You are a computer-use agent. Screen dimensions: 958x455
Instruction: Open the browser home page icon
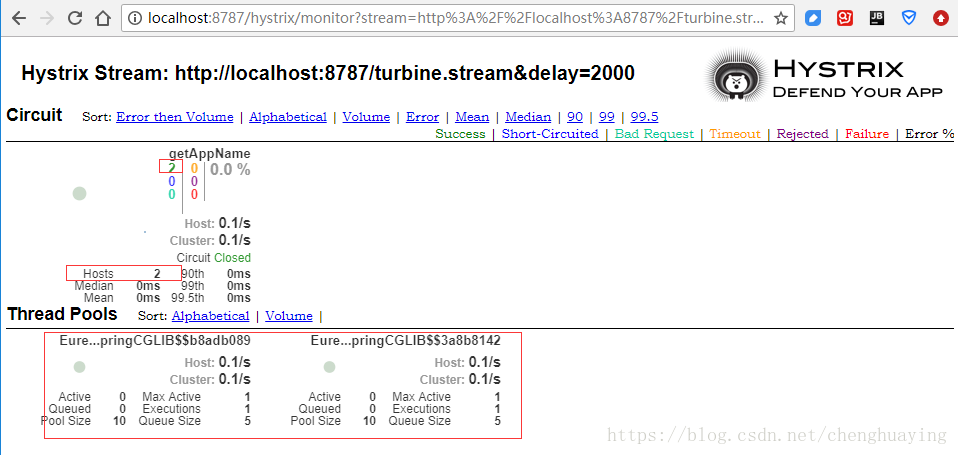tap(103, 18)
